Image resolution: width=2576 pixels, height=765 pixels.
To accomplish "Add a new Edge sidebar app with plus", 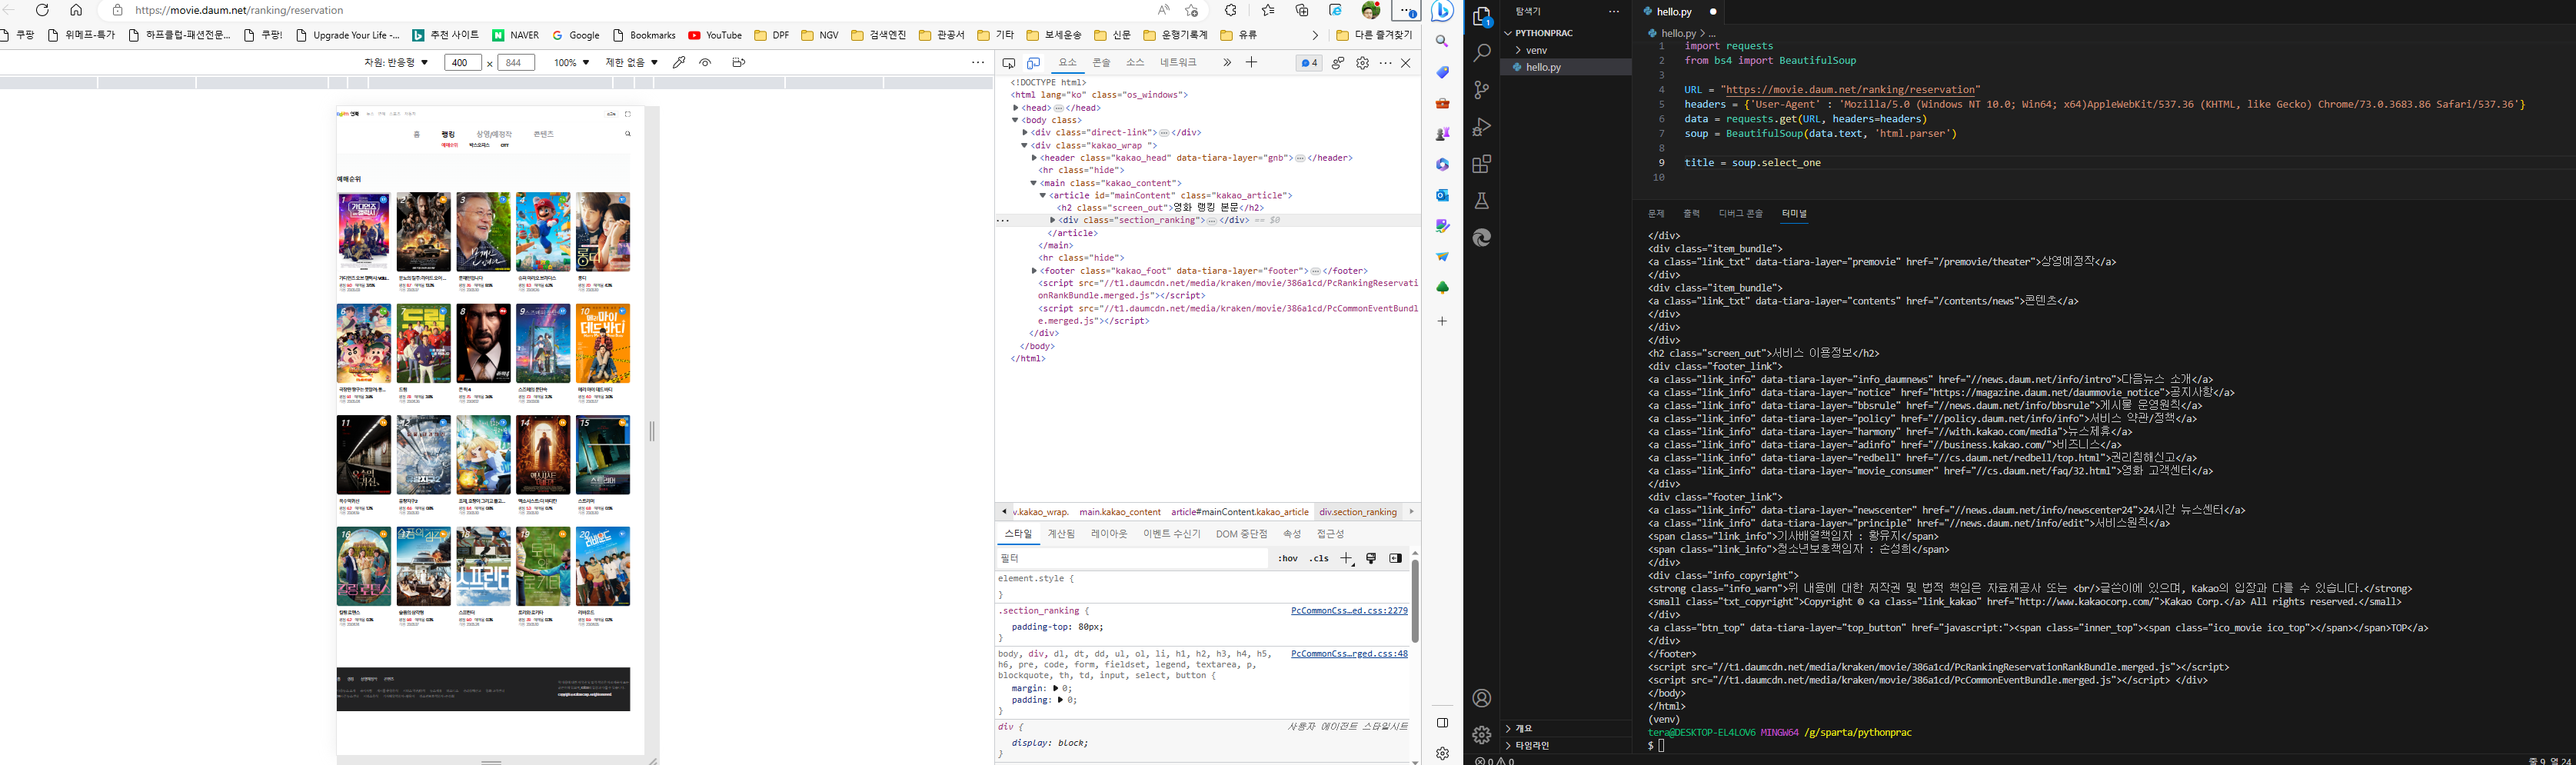I will [x=1442, y=321].
